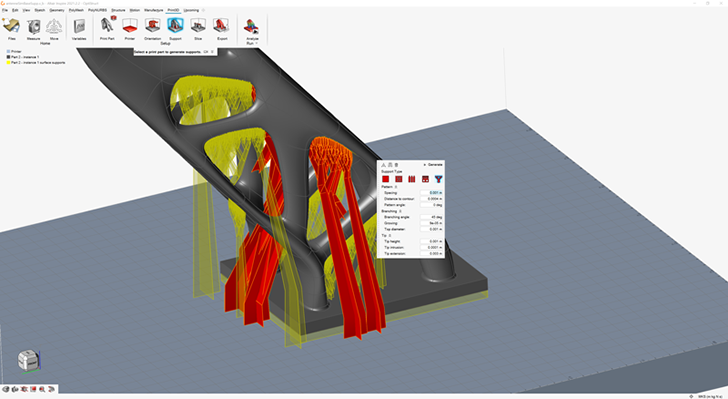The height and width of the screenshot is (399, 728).
Task: Click the Branching angle input field
Action: point(431,217)
